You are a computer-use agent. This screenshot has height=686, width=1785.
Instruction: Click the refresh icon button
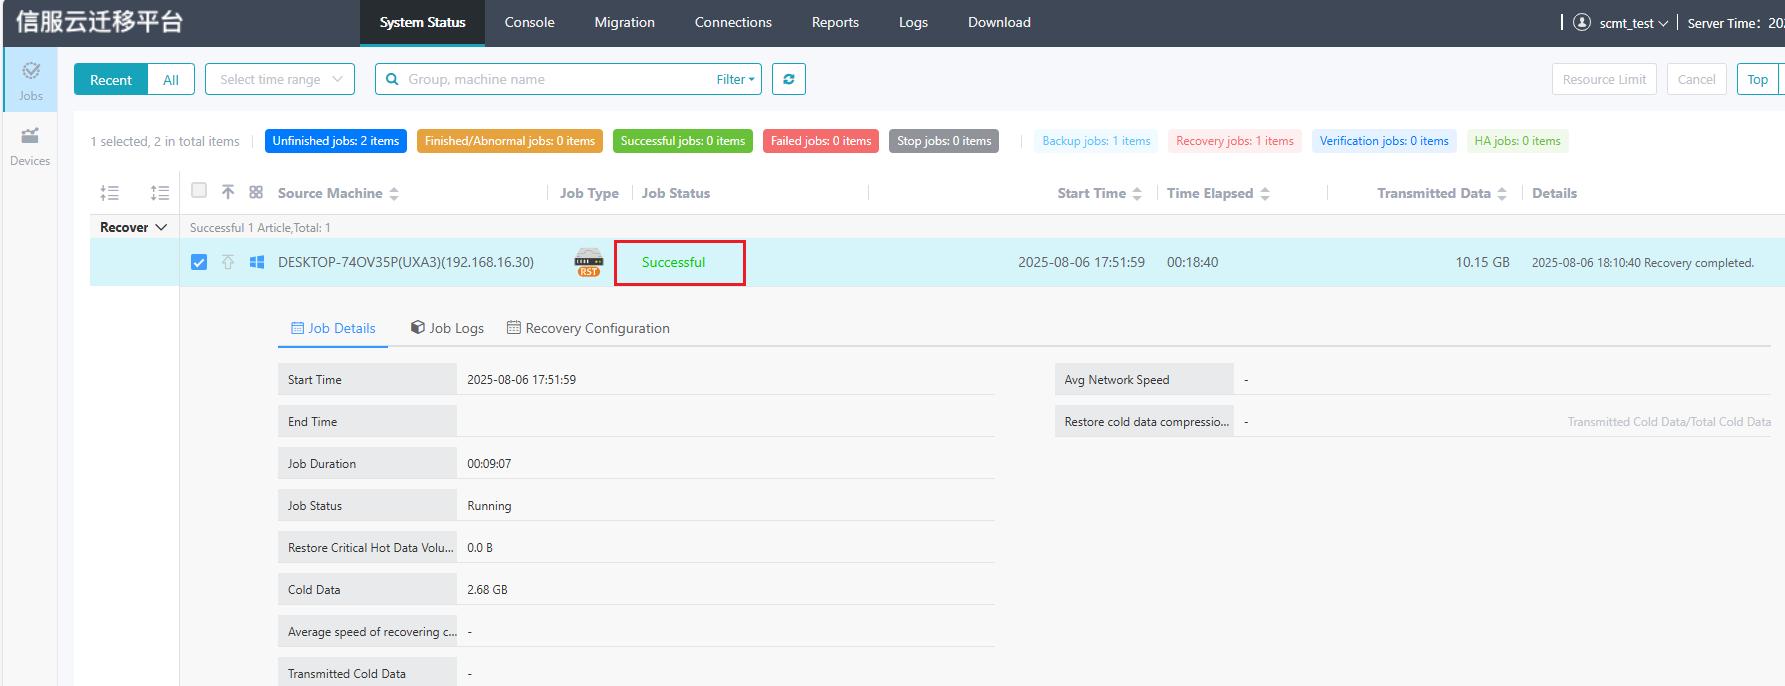[x=789, y=79]
